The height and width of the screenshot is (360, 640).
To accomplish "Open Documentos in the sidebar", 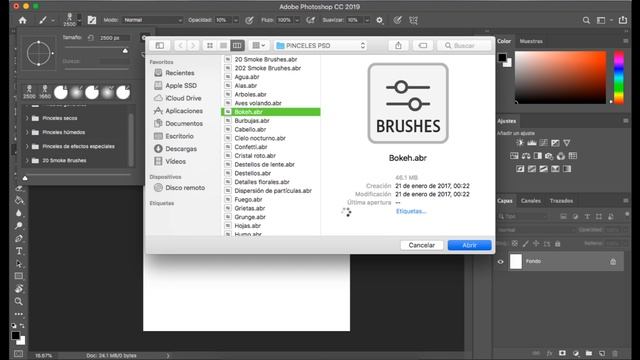I will [184, 123].
